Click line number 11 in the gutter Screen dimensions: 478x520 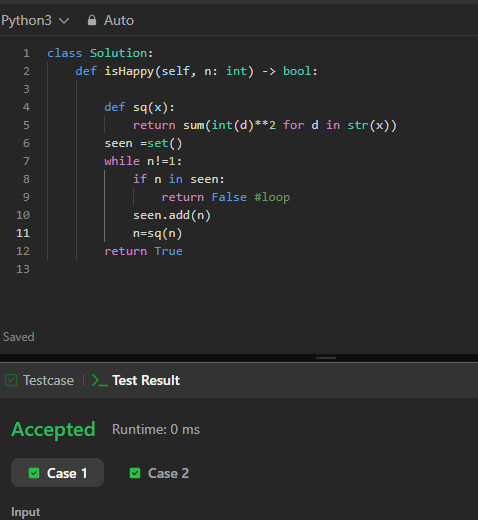(23, 233)
